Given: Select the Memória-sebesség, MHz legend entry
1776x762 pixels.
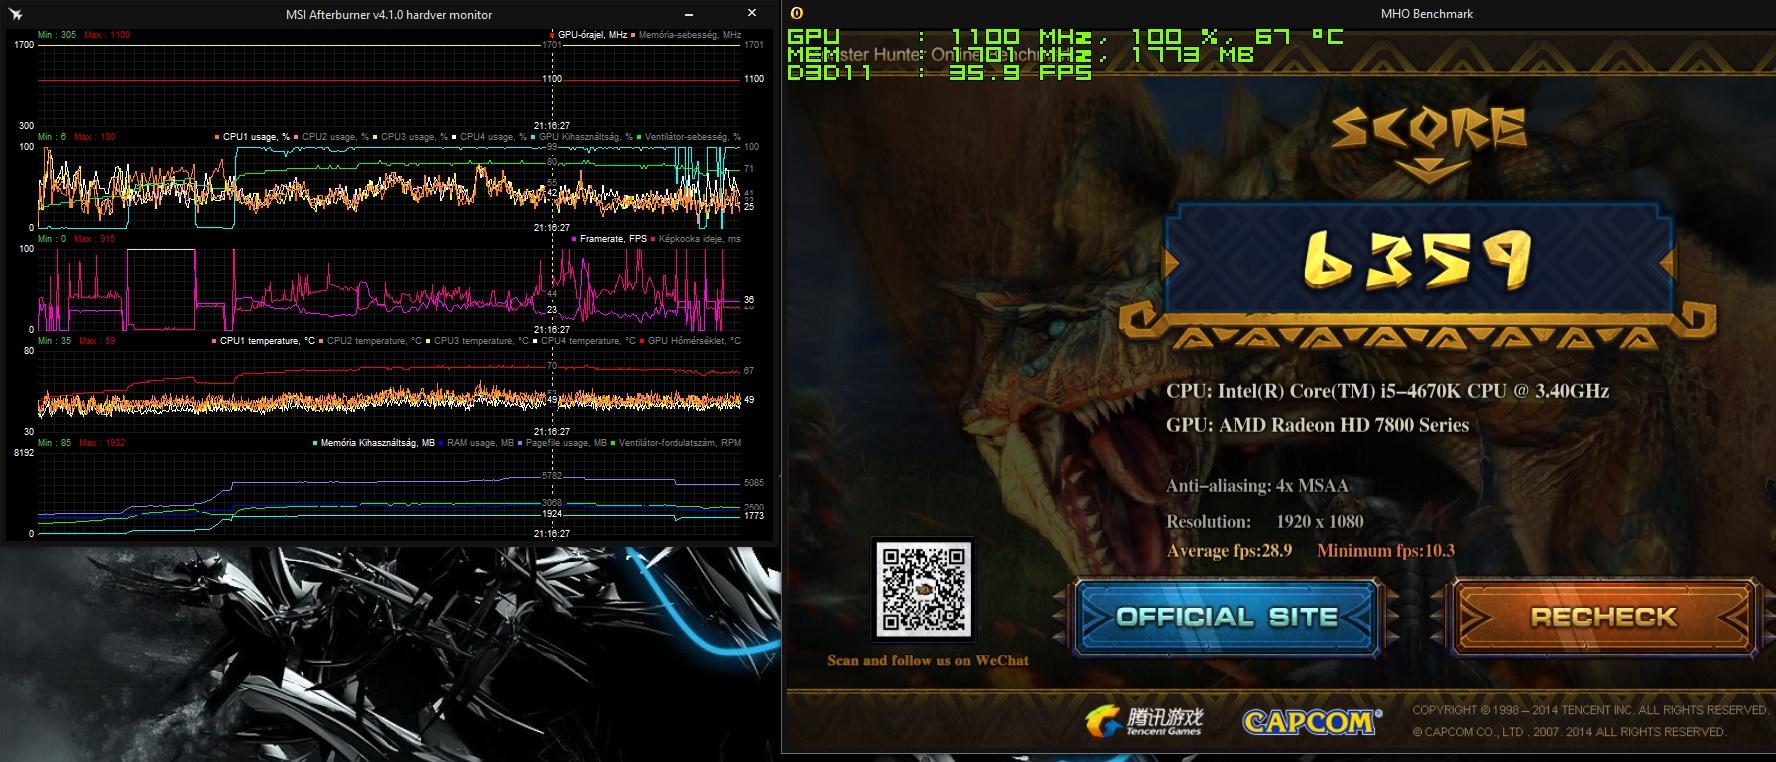Looking at the screenshot, I should [687, 35].
